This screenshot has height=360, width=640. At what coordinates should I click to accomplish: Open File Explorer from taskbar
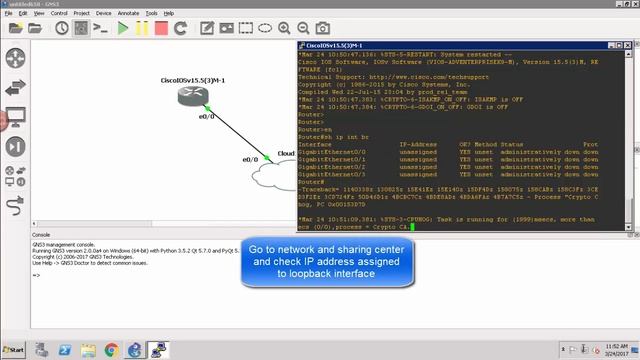tap(88, 350)
